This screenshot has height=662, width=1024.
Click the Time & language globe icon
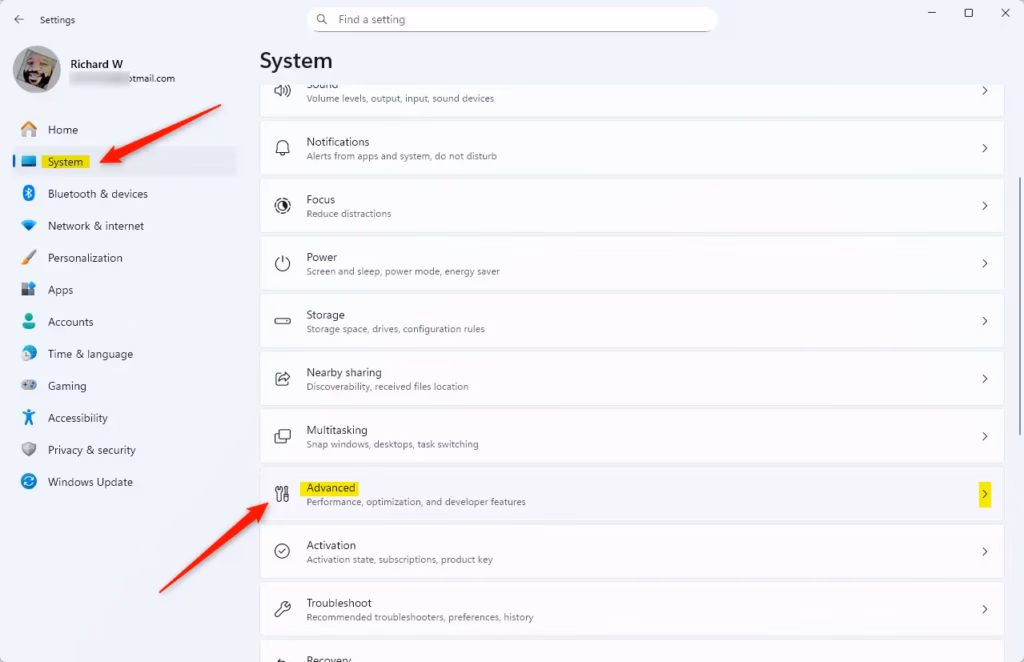pyautogui.click(x=29, y=353)
